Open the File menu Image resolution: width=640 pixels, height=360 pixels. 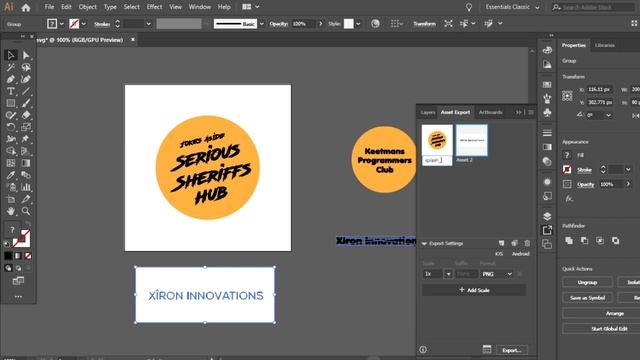(49, 7)
